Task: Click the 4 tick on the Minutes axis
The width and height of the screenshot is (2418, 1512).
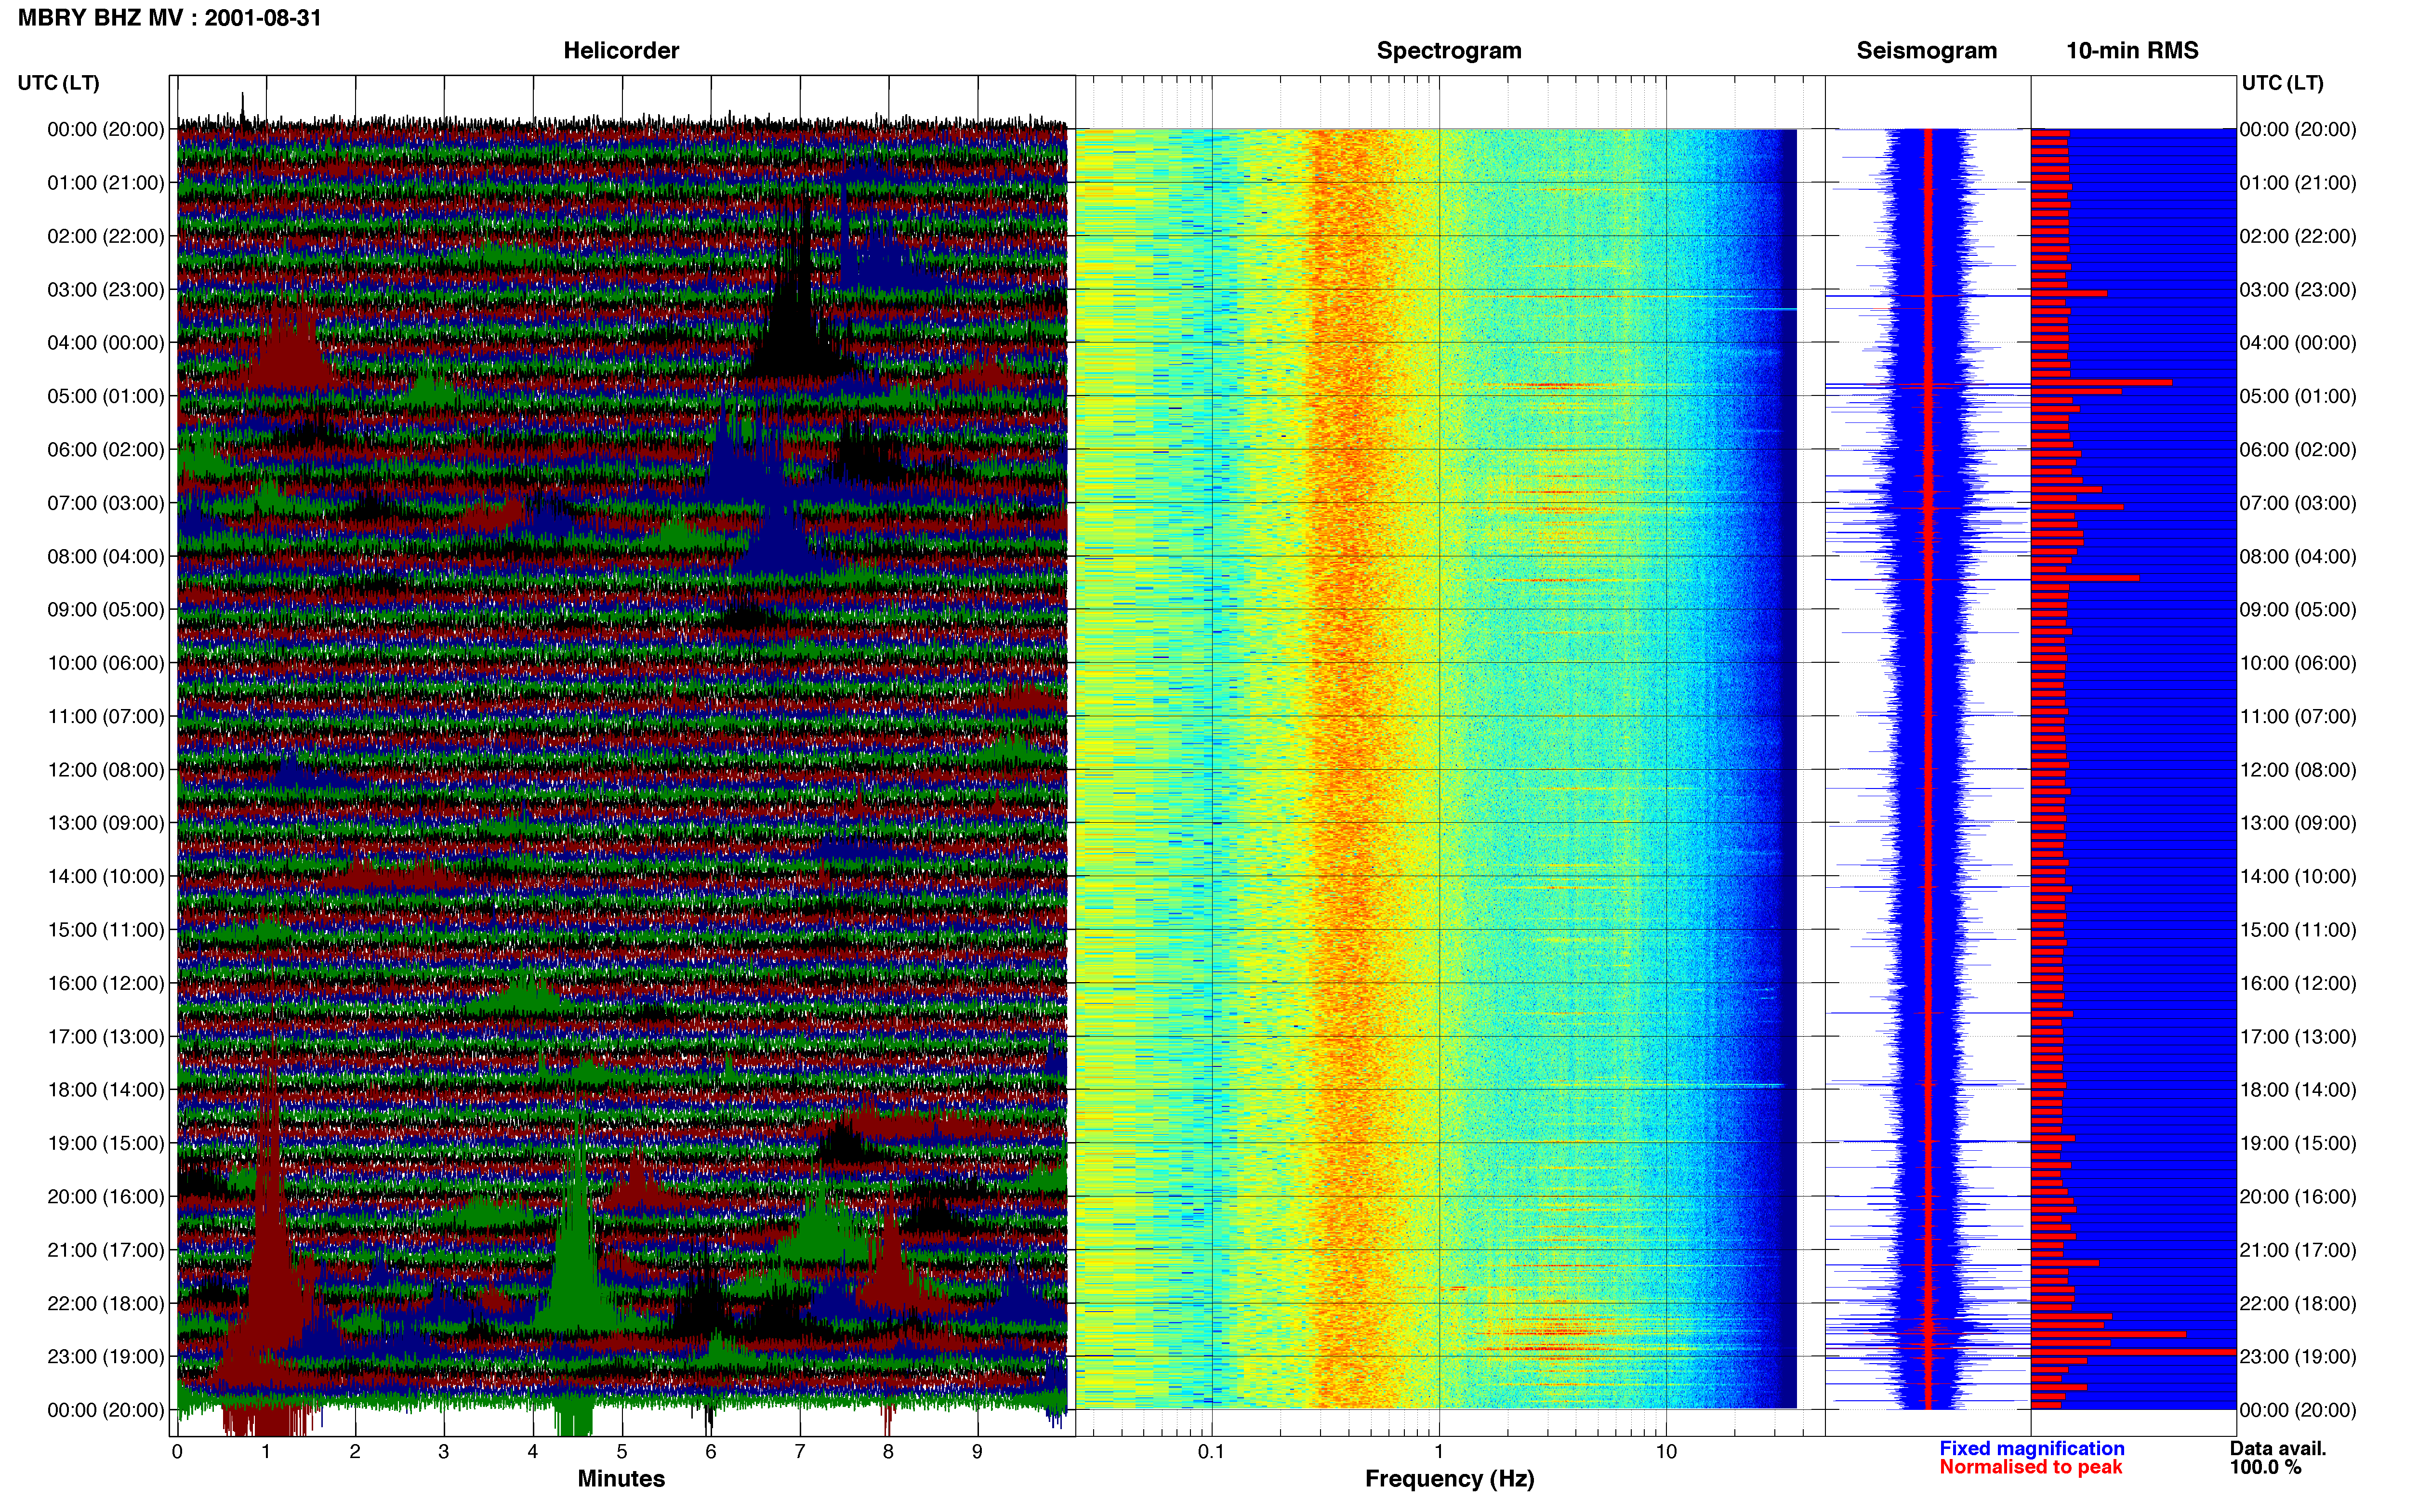Action: click(x=533, y=1452)
